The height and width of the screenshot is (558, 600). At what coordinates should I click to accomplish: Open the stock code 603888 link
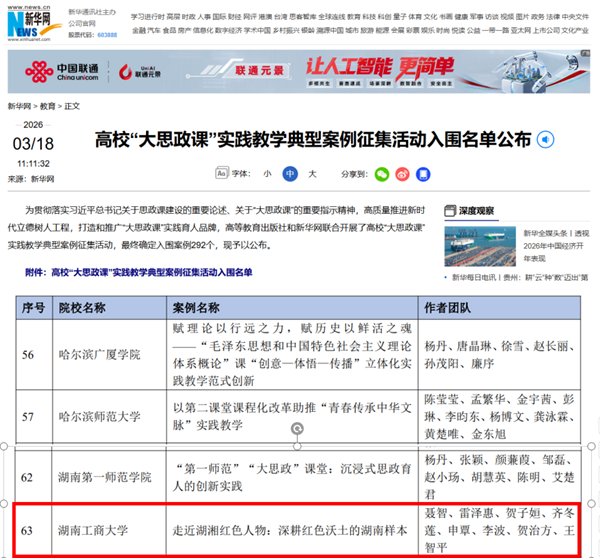pyautogui.click(x=106, y=34)
